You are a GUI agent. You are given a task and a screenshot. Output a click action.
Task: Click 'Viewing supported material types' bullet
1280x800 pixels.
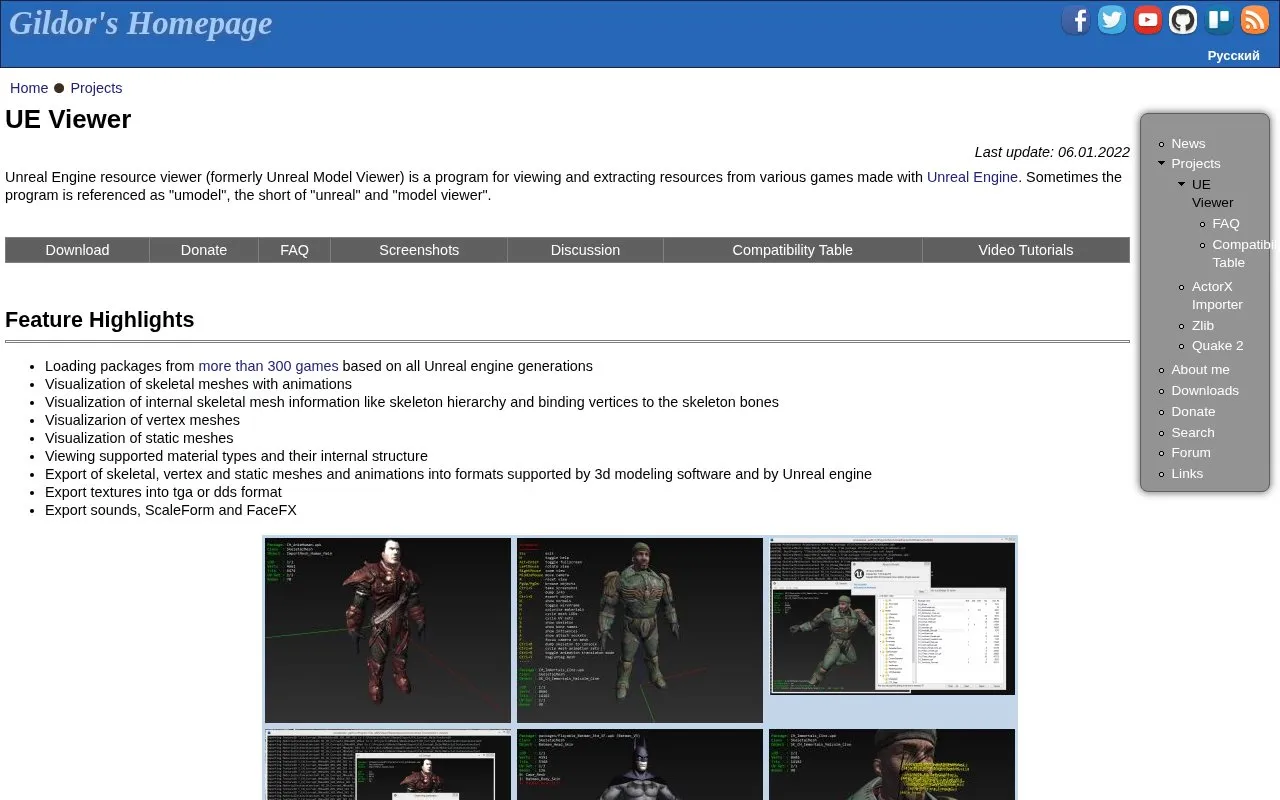[236, 456]
